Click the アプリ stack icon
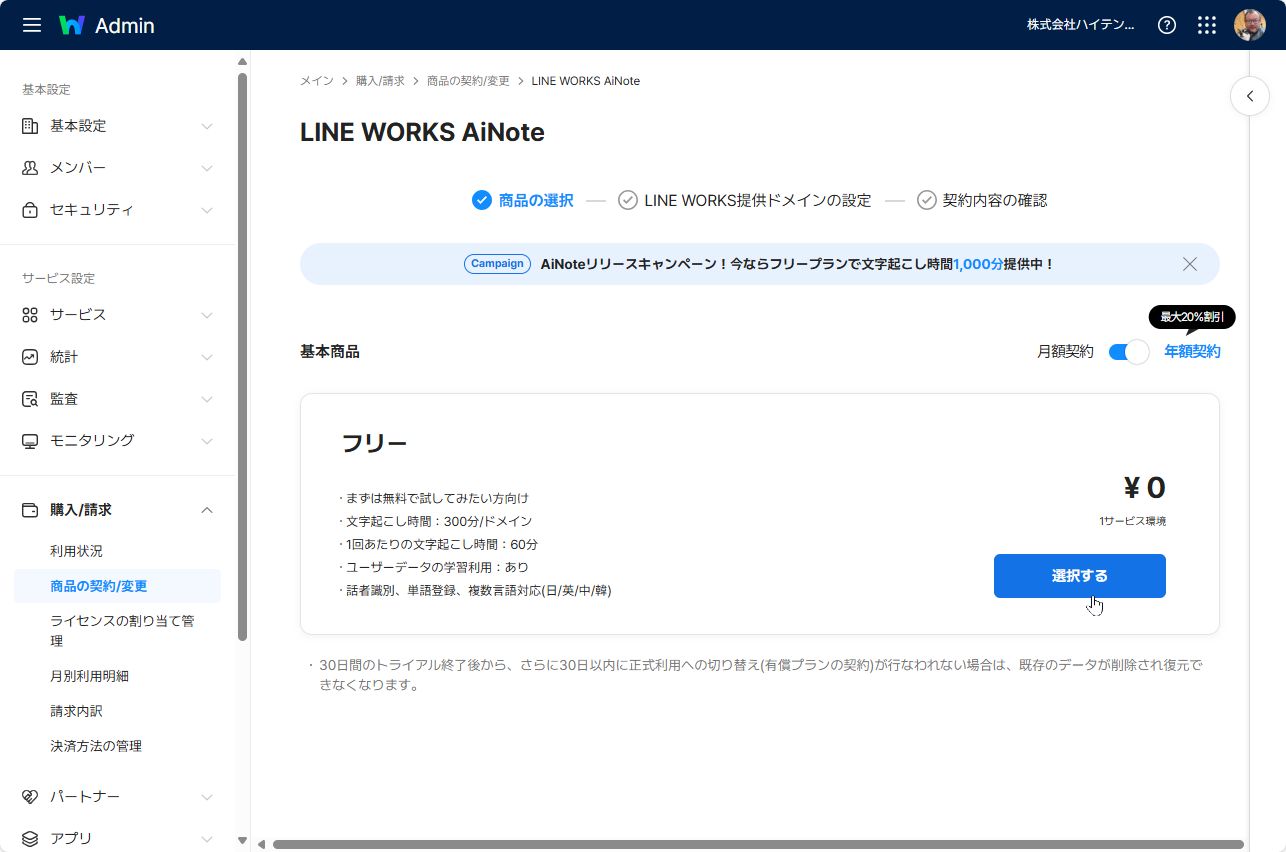The image size is (1286, 852). (x=30, y=839)
